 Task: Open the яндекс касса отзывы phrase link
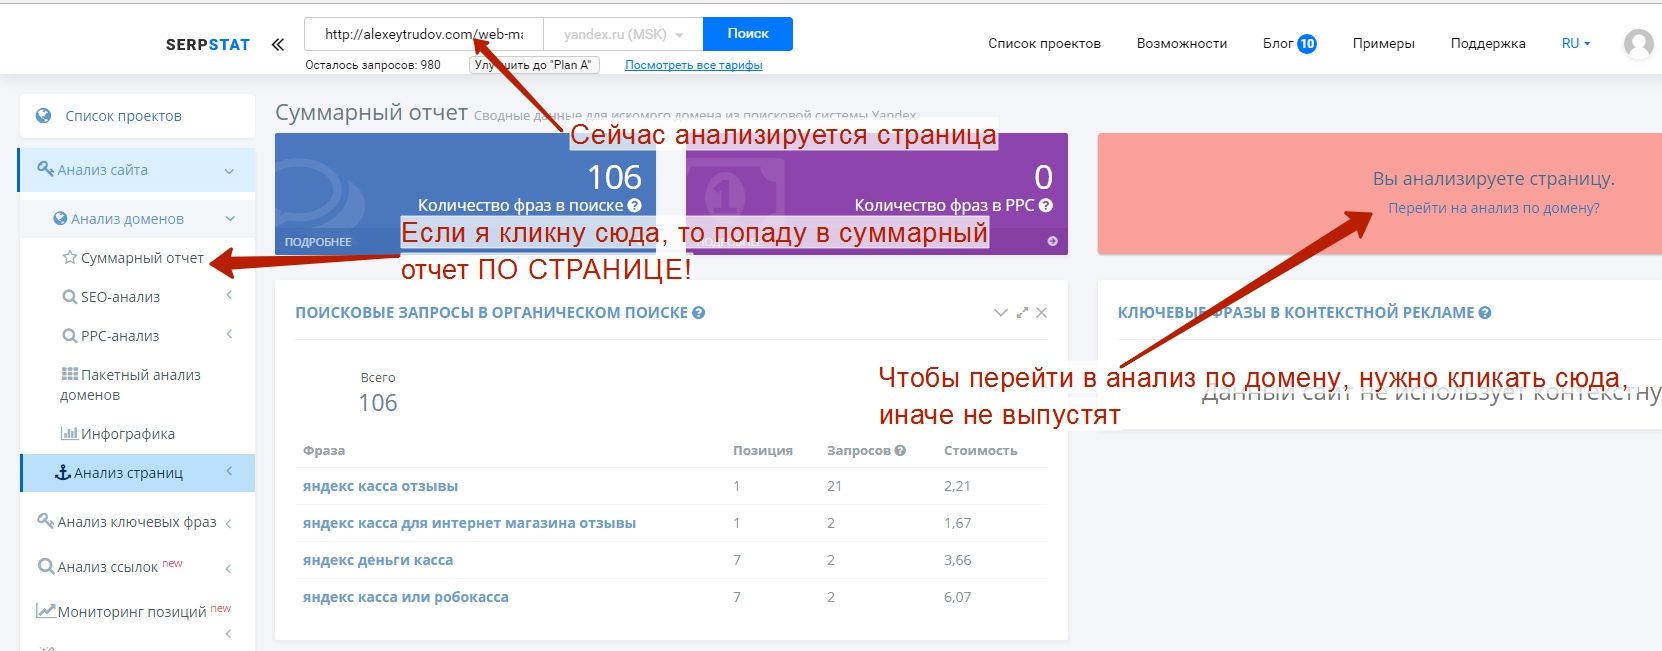[x=380, y=486]
